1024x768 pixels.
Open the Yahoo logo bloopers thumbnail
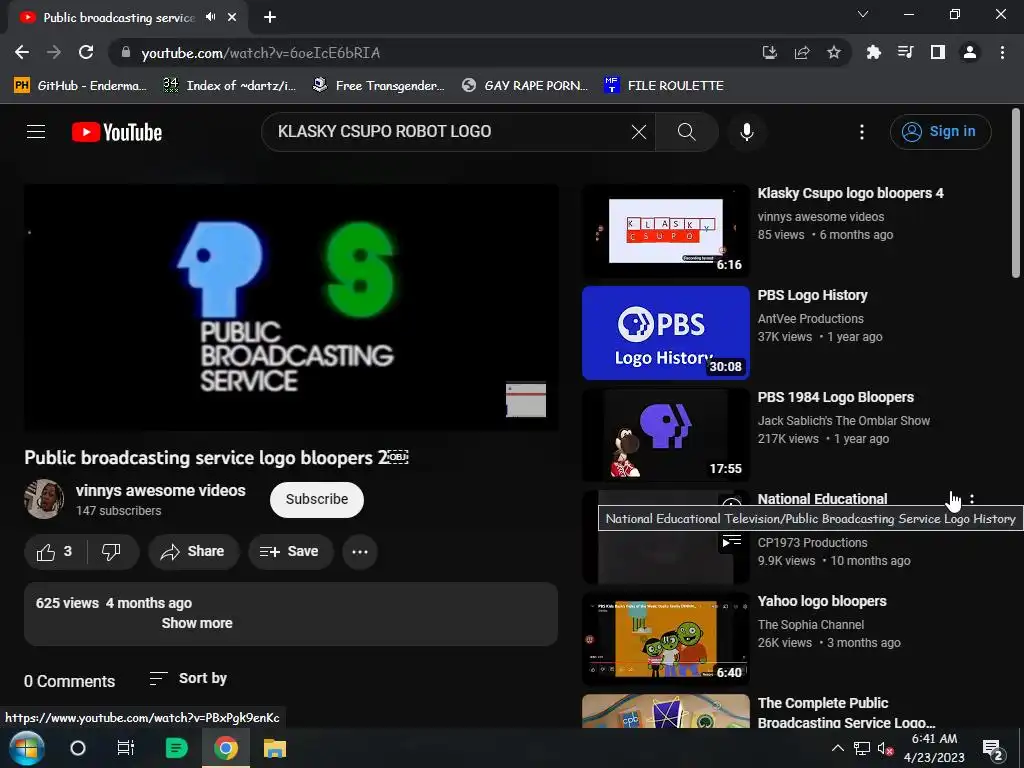tap(665, 639)
